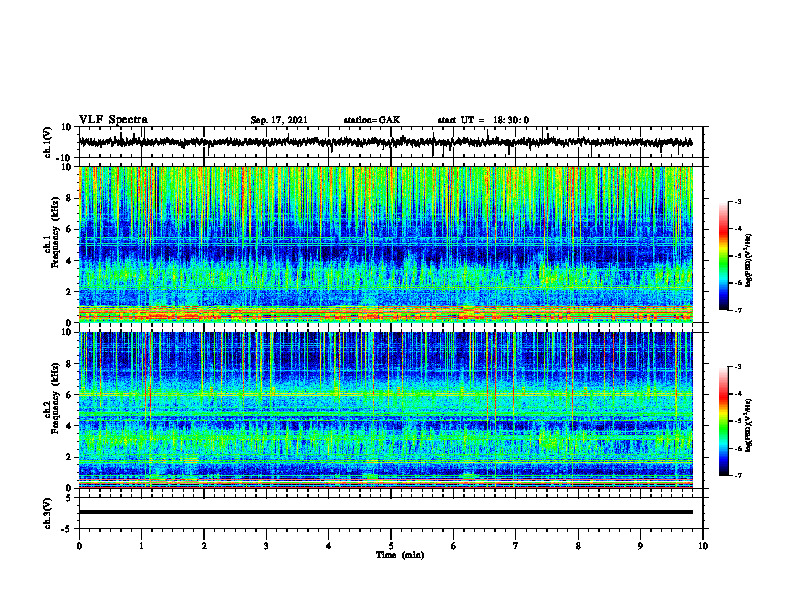Click the ch.2 PSD color bar

point(724,421)
